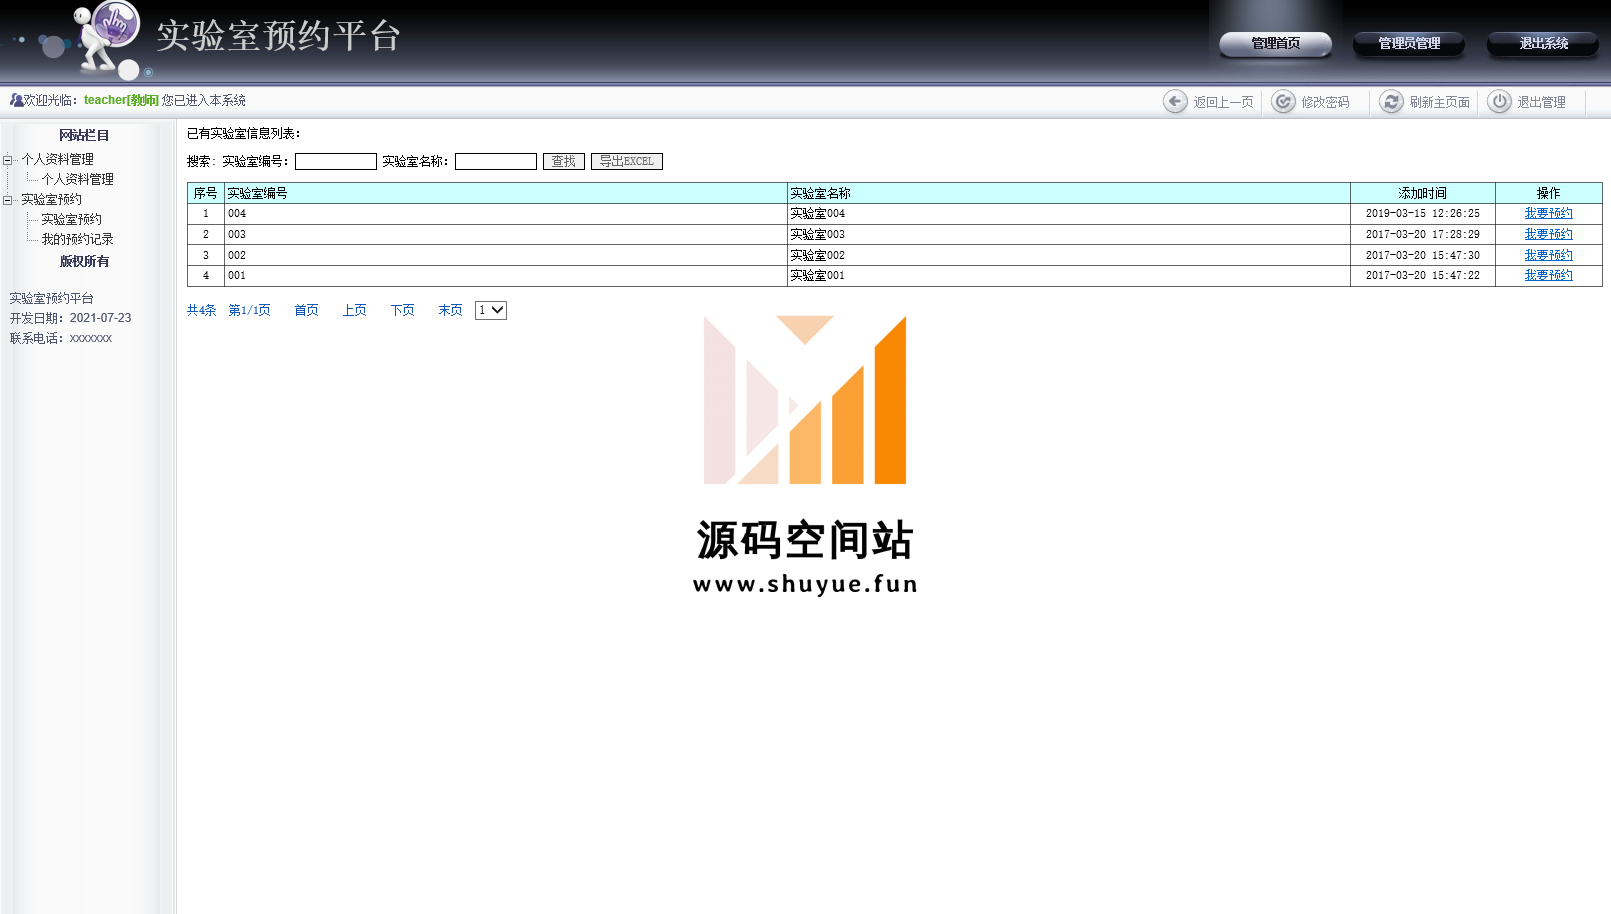Click the 序号 column header
1611x914 pixels.
tap(206, 193)
